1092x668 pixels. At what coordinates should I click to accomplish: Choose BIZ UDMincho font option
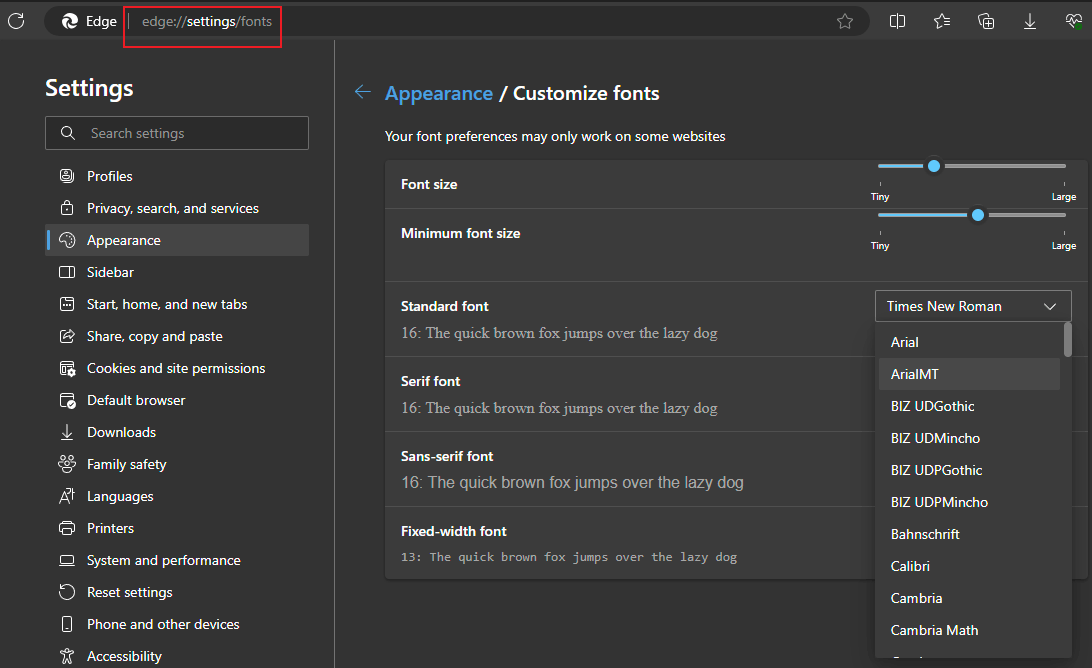(969, 438)
